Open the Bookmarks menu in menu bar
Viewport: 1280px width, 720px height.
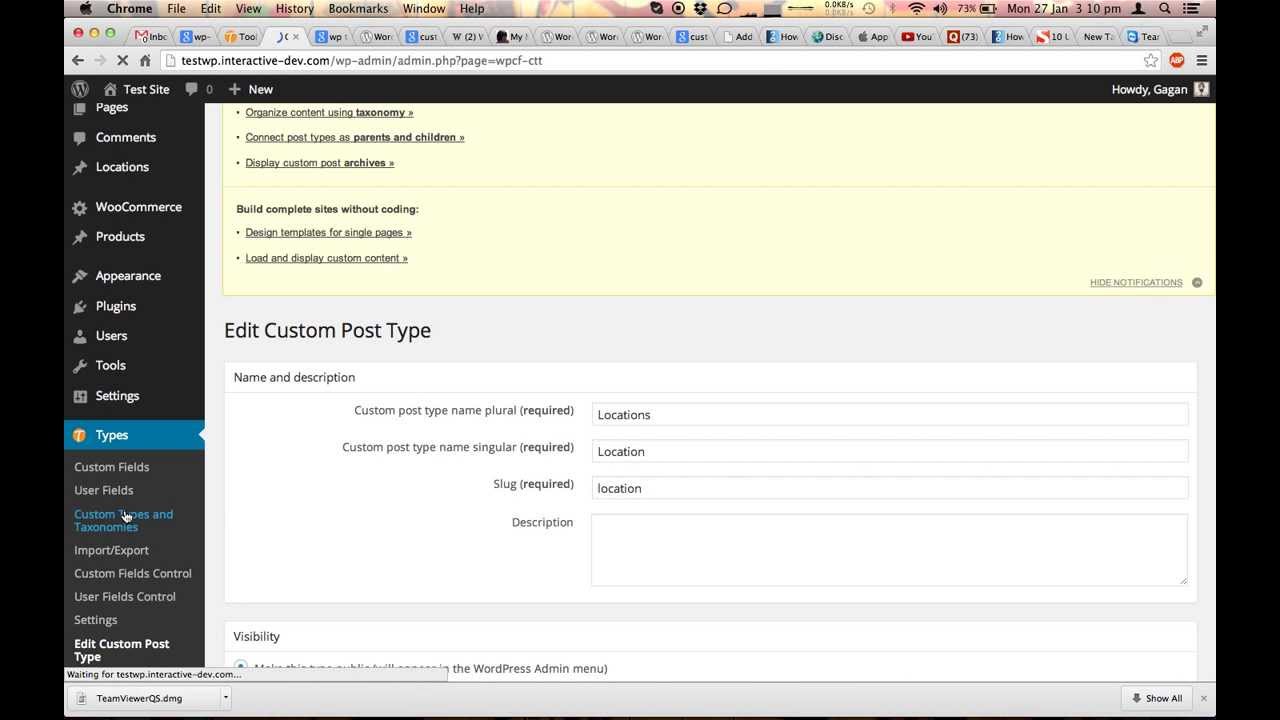(x=358, y=9)
